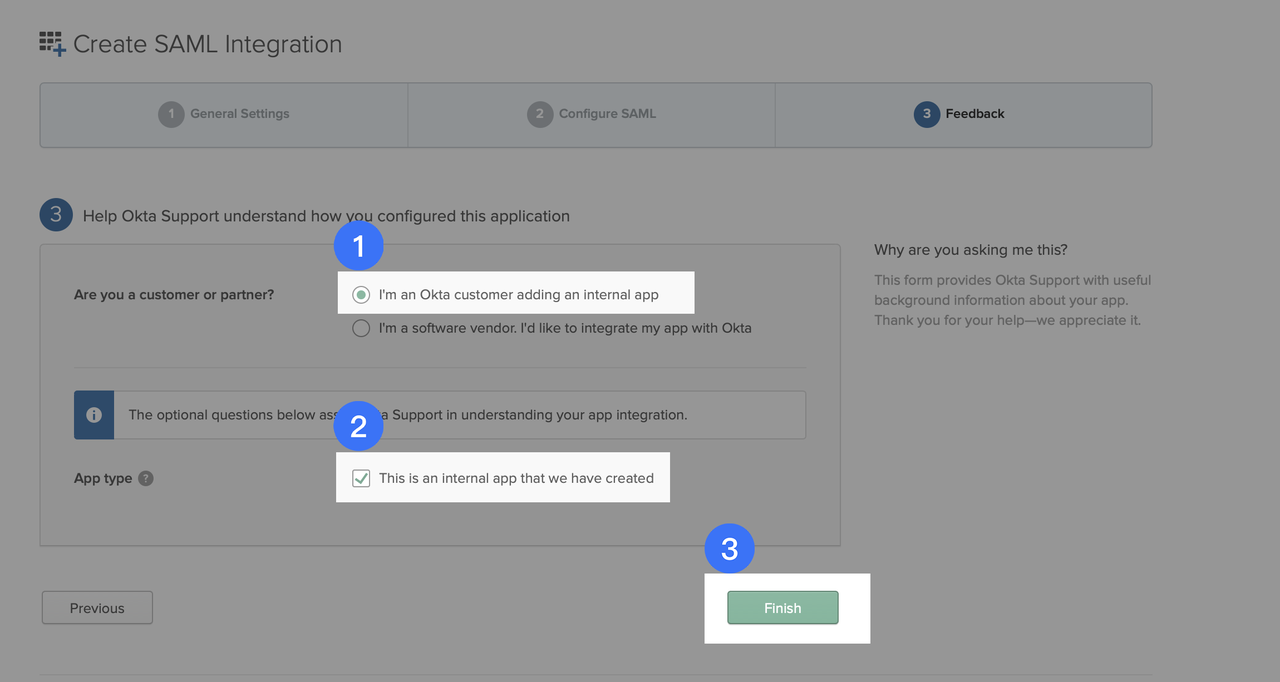Select the 'I'm a software vendor' option

coord(360,327)
